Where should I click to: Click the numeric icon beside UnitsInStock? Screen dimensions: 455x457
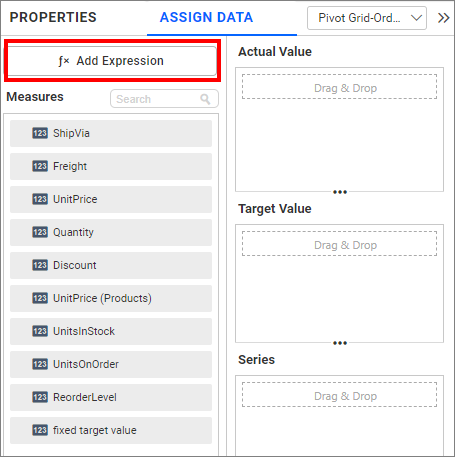point(40,331)
